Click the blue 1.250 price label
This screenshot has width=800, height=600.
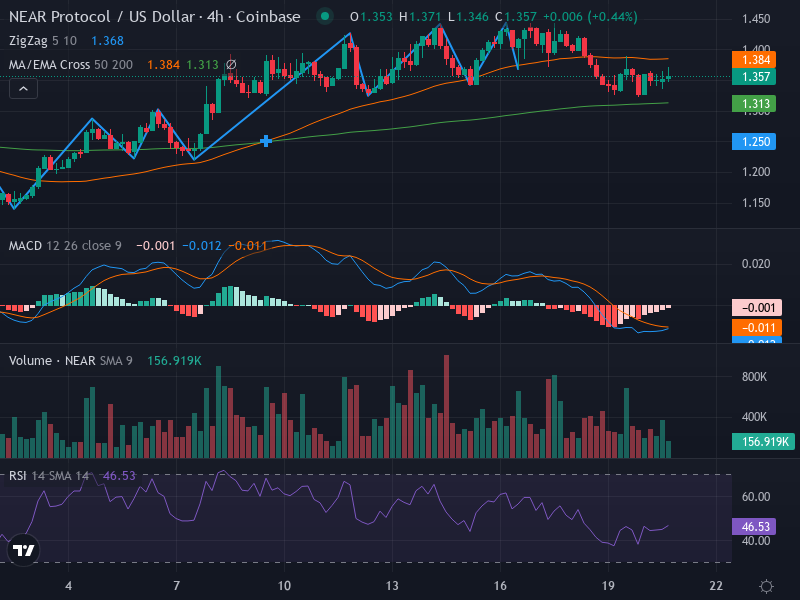(754, 141)
